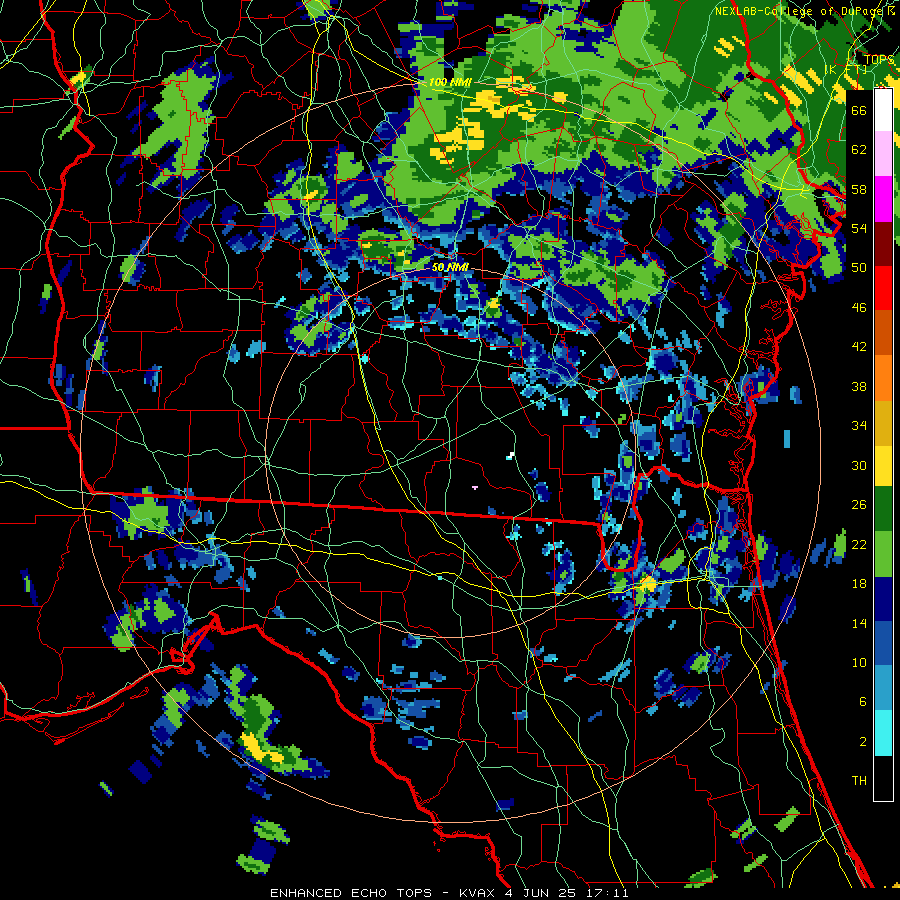Viewport: 900px width, 900px height.
Task: Click the 46 value on legend
Action: [x=859, y=308]
